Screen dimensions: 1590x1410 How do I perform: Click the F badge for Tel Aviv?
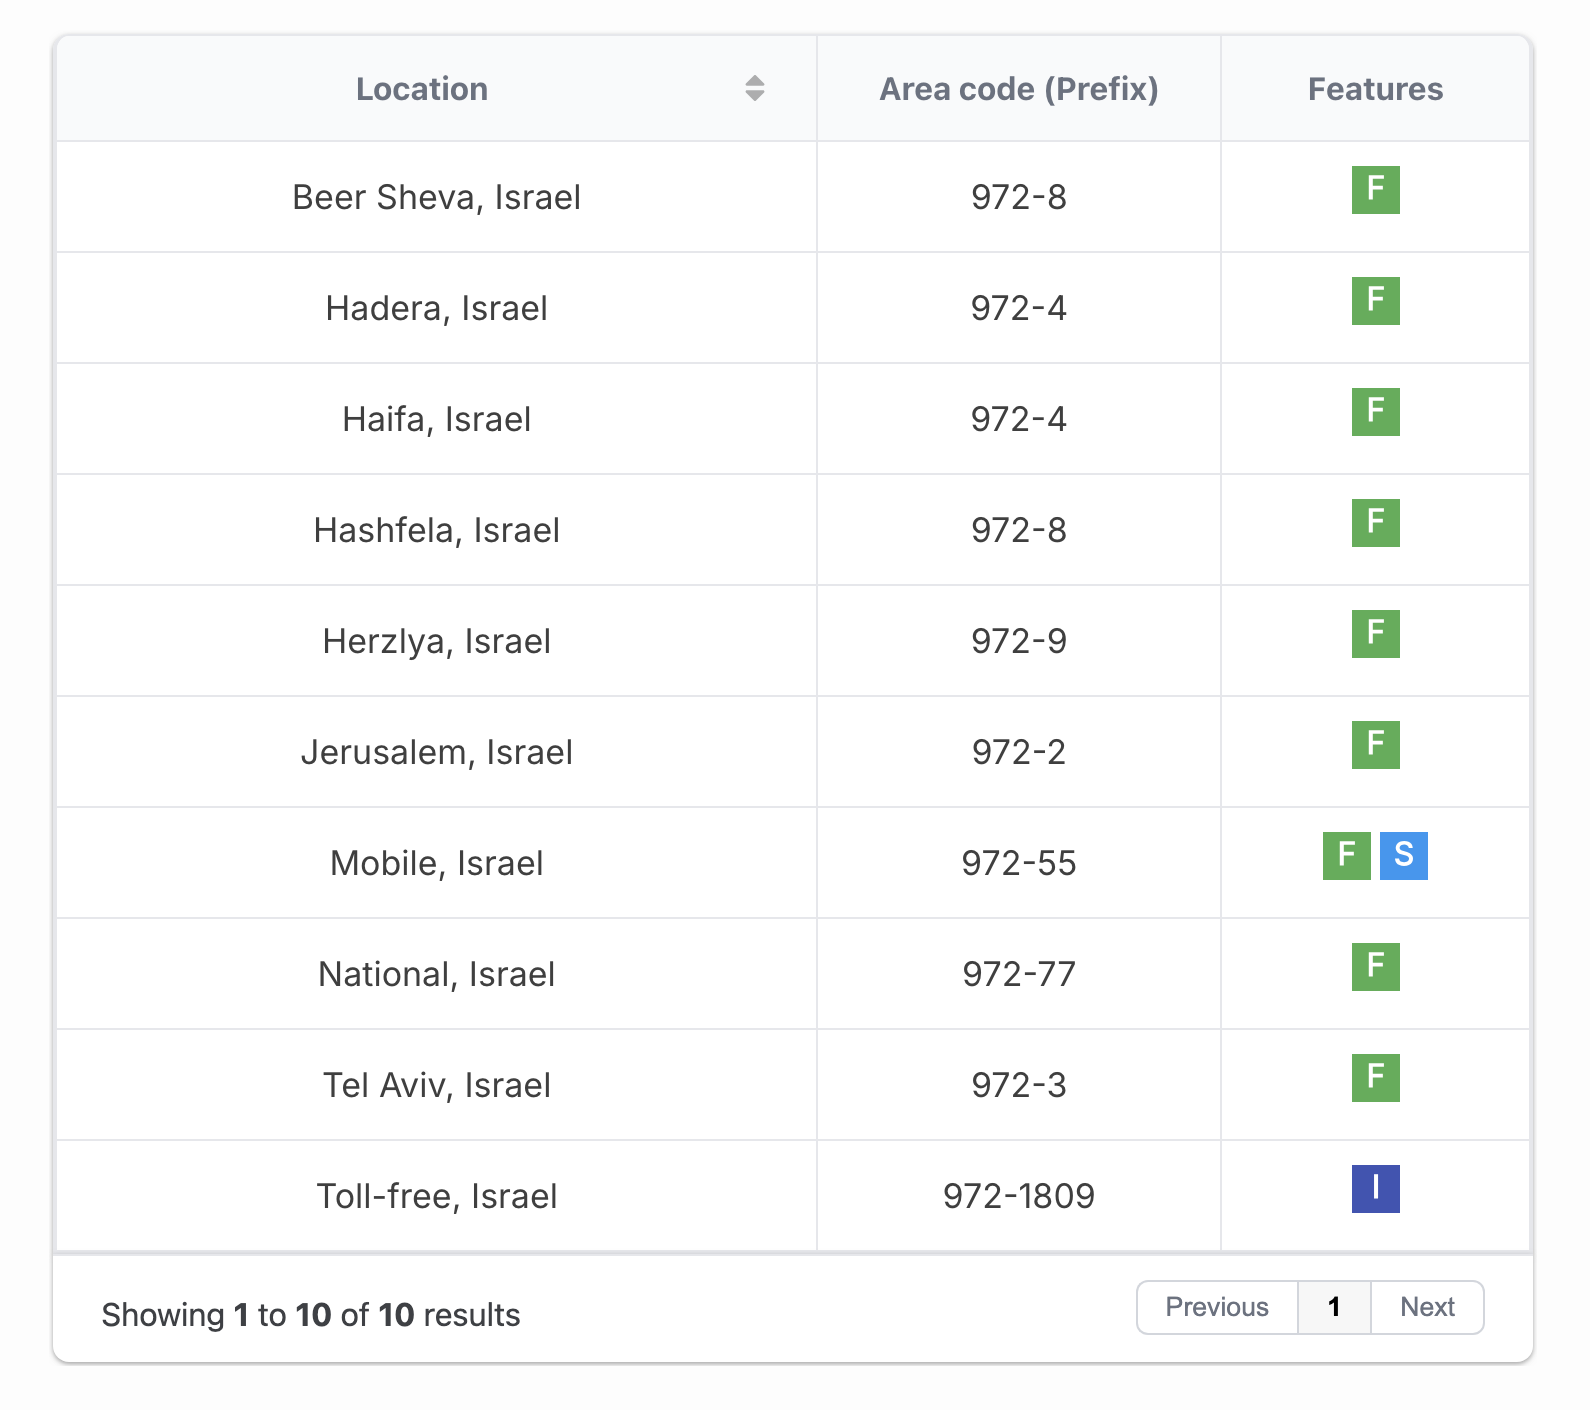1375,1078
